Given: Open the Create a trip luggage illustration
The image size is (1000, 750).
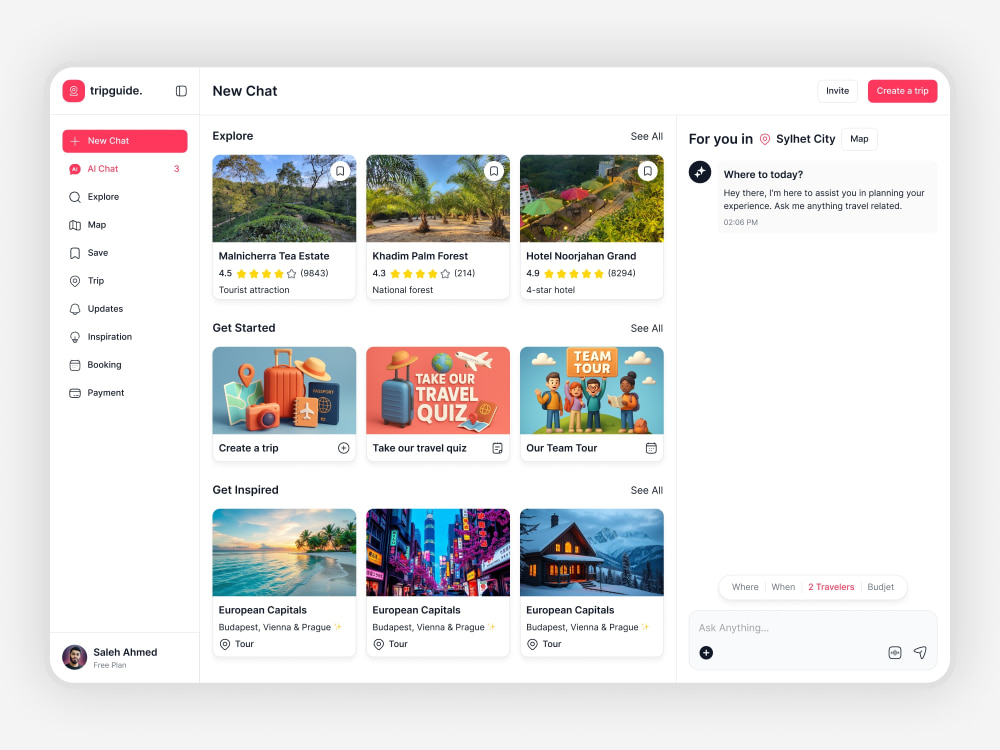Looking at the screenshot, I should point(284,390).
